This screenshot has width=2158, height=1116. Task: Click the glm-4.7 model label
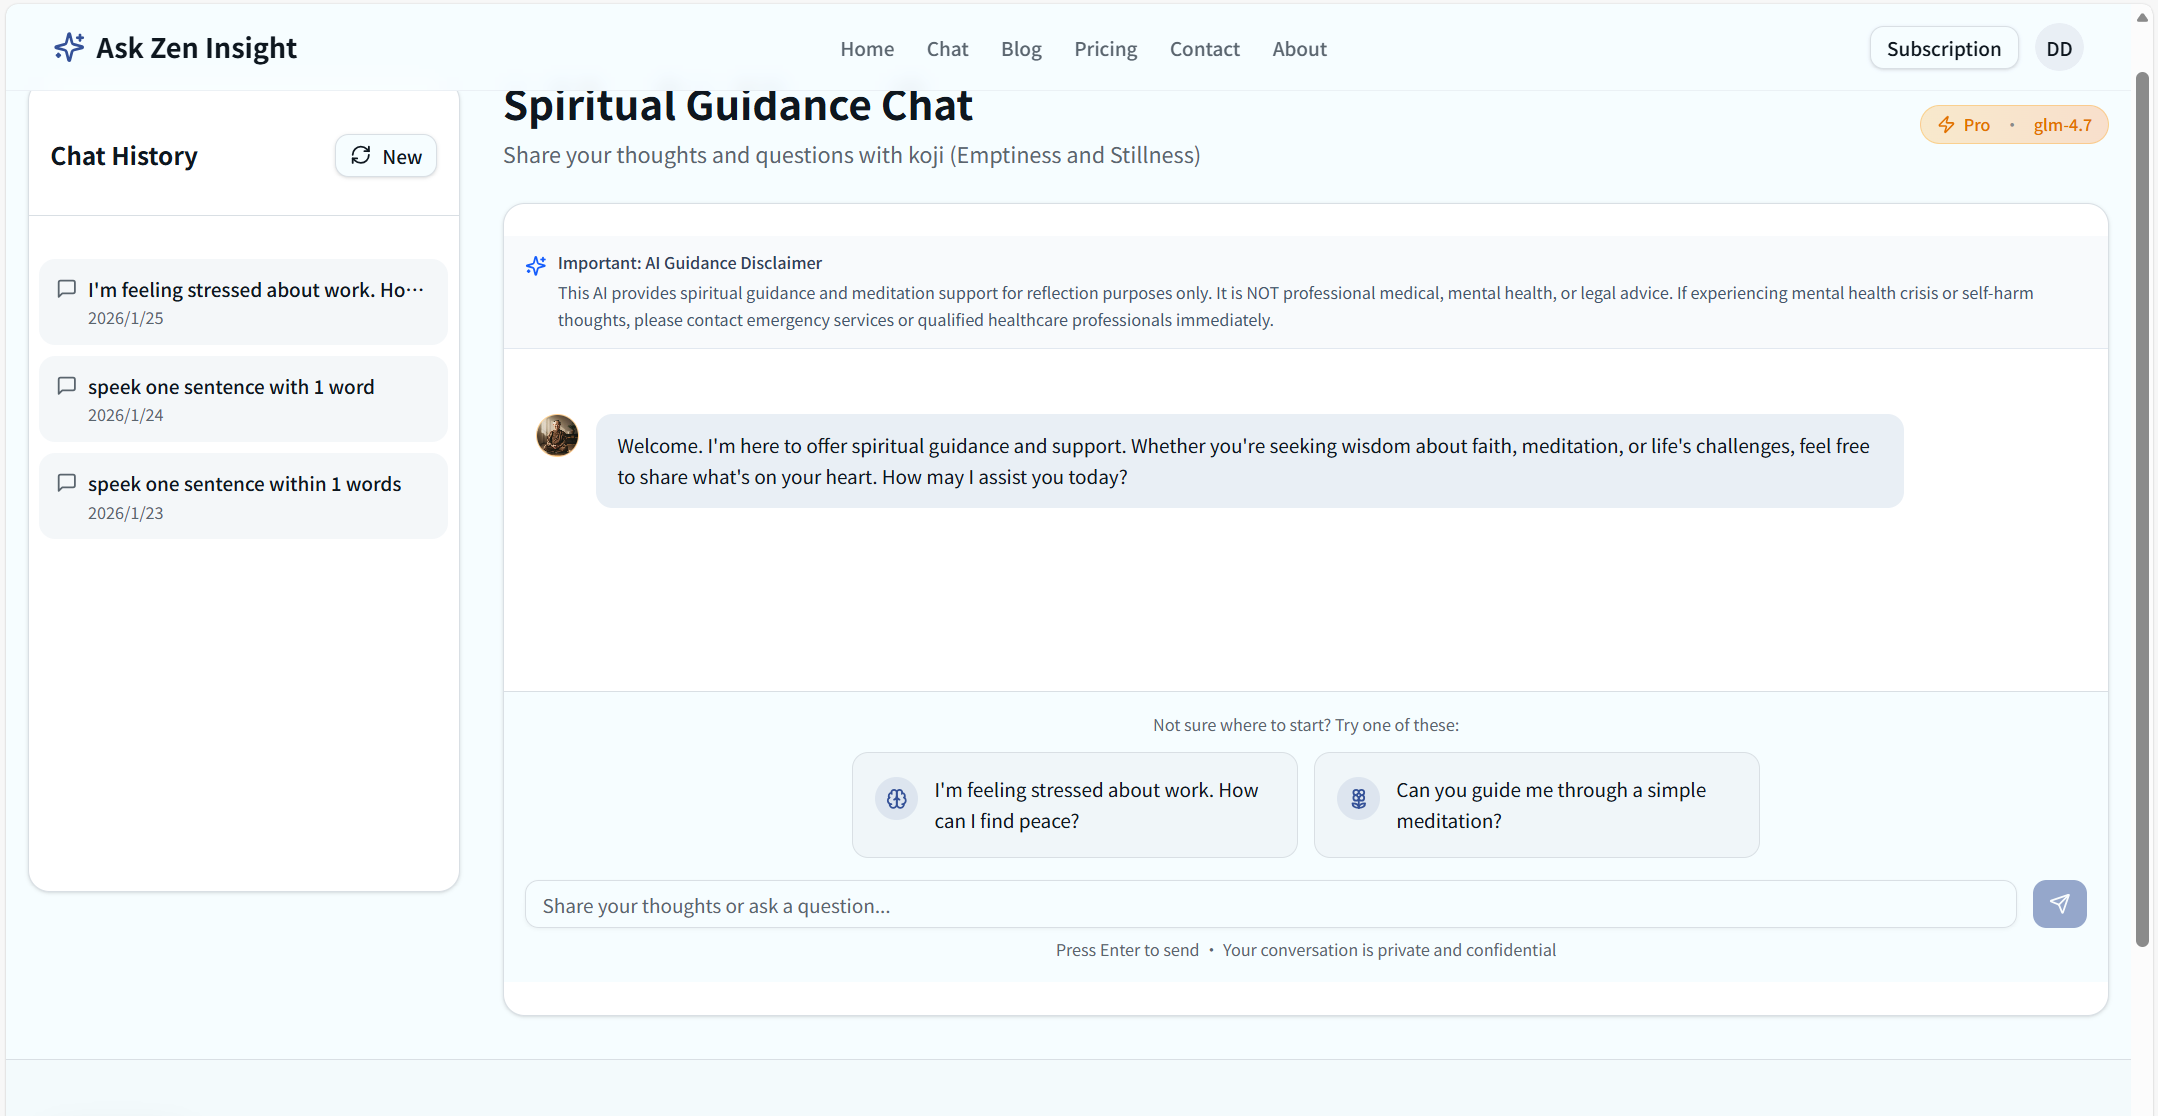click(2062, 125)
